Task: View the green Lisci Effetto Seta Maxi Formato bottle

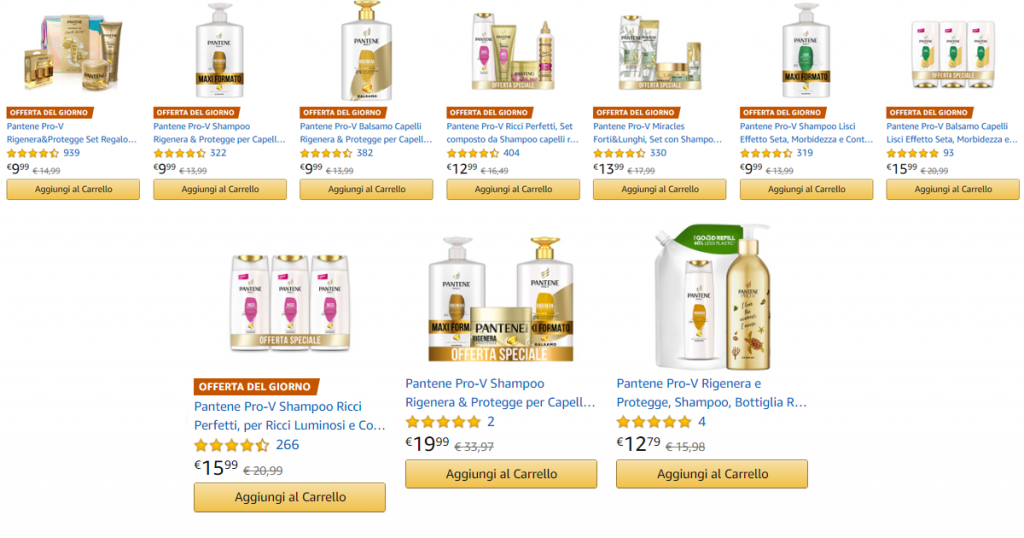Action: coord(807,51)
